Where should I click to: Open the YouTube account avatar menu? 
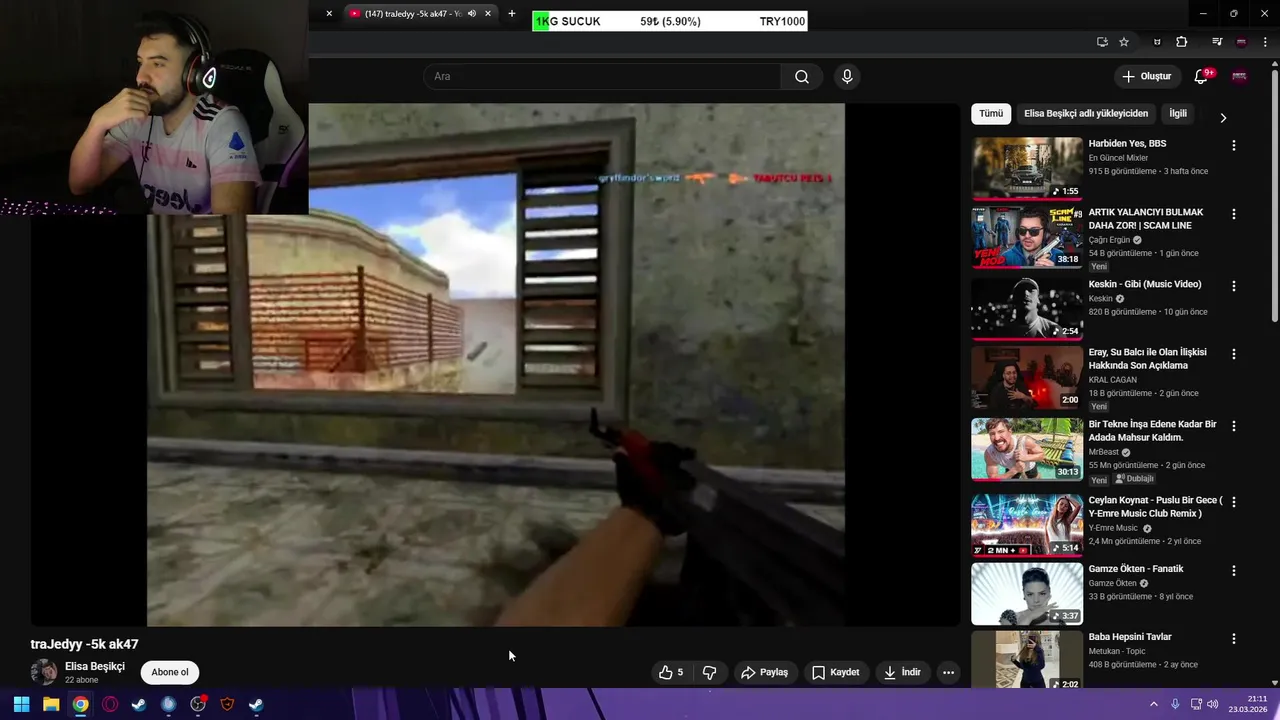[x=1239, y=77]
